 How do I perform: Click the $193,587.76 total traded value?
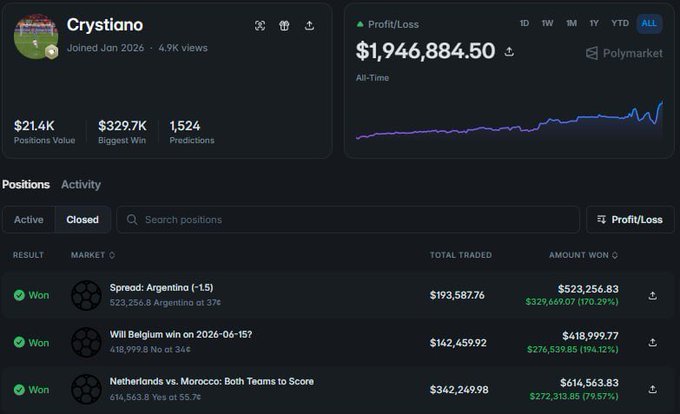(x=457, y=295)
